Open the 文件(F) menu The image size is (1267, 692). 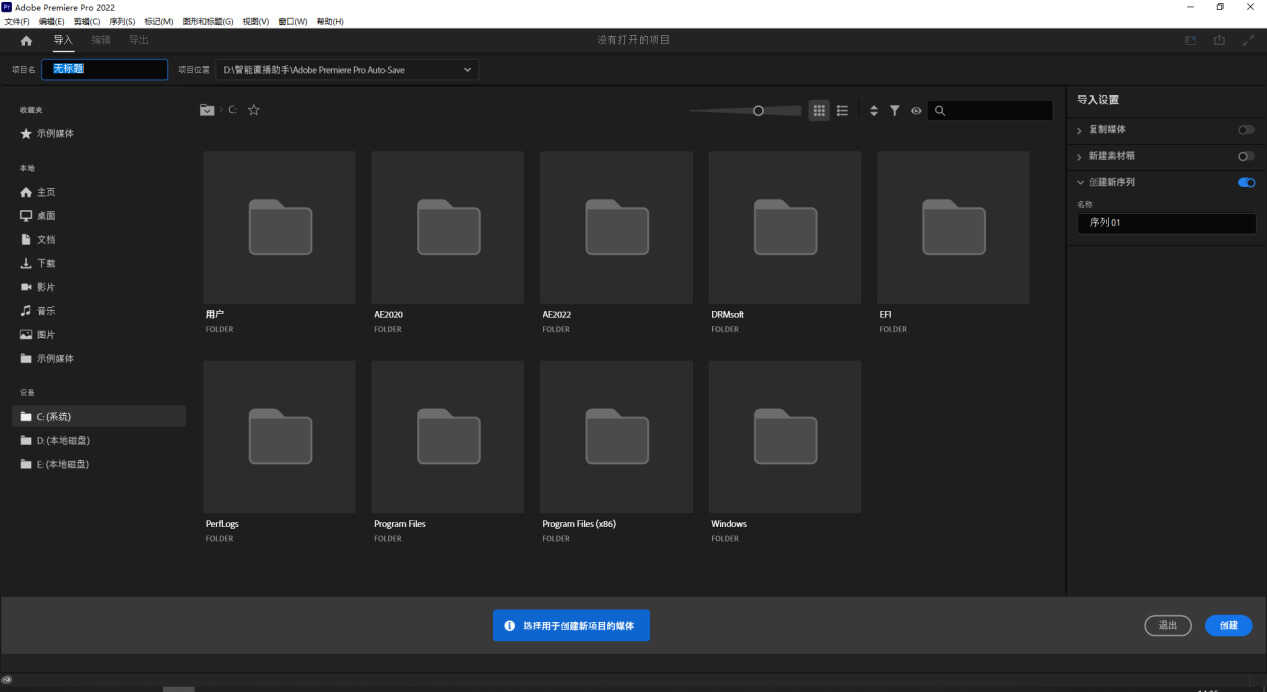tap(17, 21)
